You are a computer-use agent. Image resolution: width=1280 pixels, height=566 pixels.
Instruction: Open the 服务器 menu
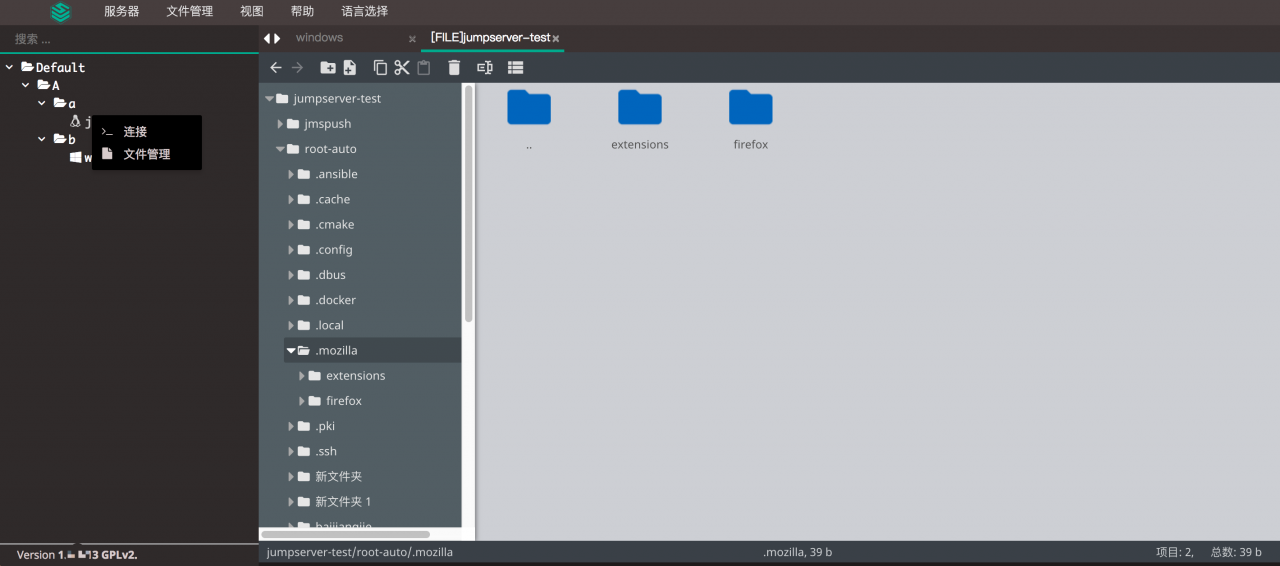pos(122,12)
